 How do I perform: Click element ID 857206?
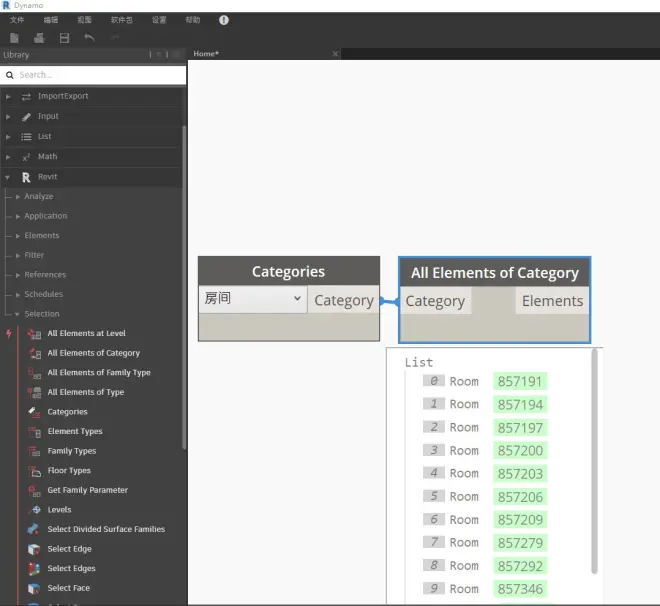[x=520, y=497]
